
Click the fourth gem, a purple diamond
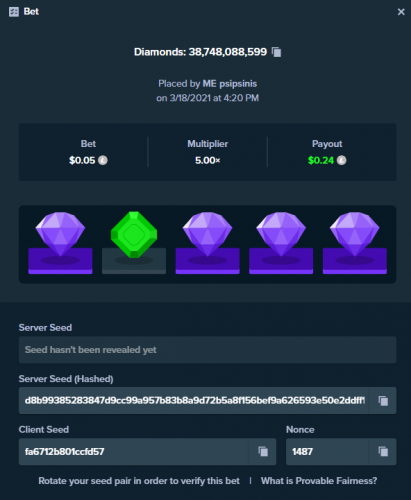click(x=281, y=233)
